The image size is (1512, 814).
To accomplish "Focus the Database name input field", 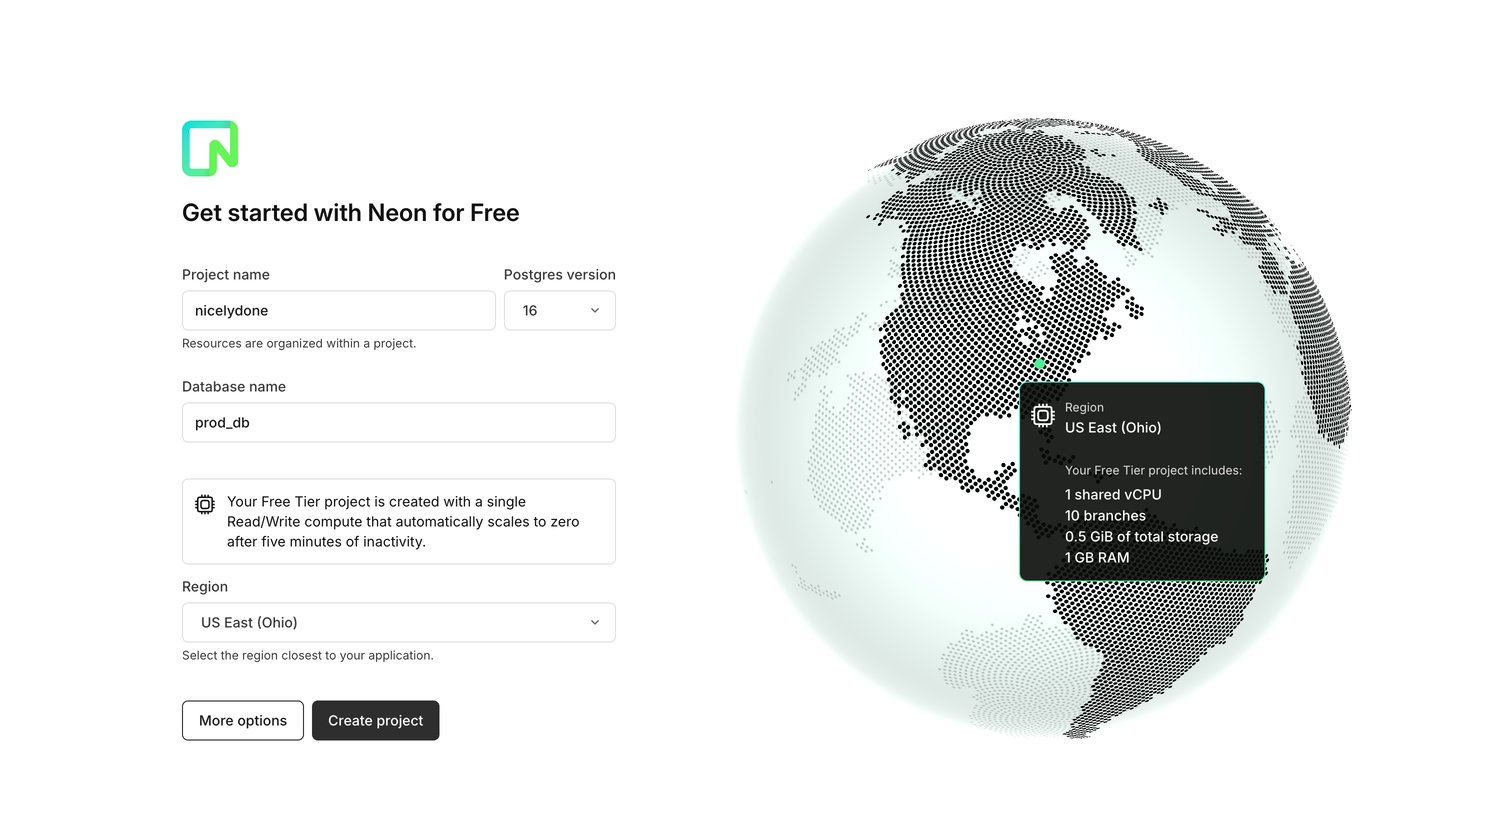I will click(399, 422).
